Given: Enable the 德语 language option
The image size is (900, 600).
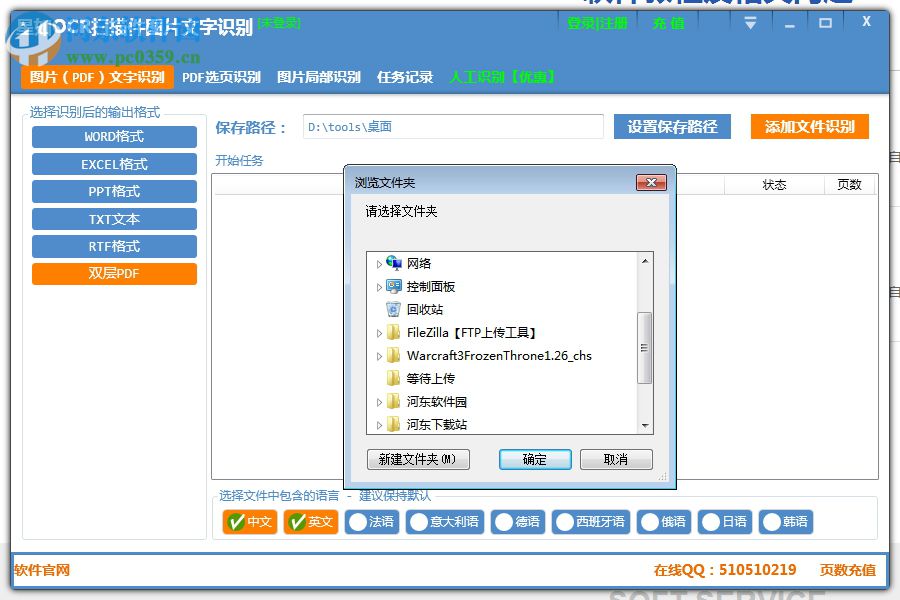Looking at the screenshot, I should (x=518, y=522).
